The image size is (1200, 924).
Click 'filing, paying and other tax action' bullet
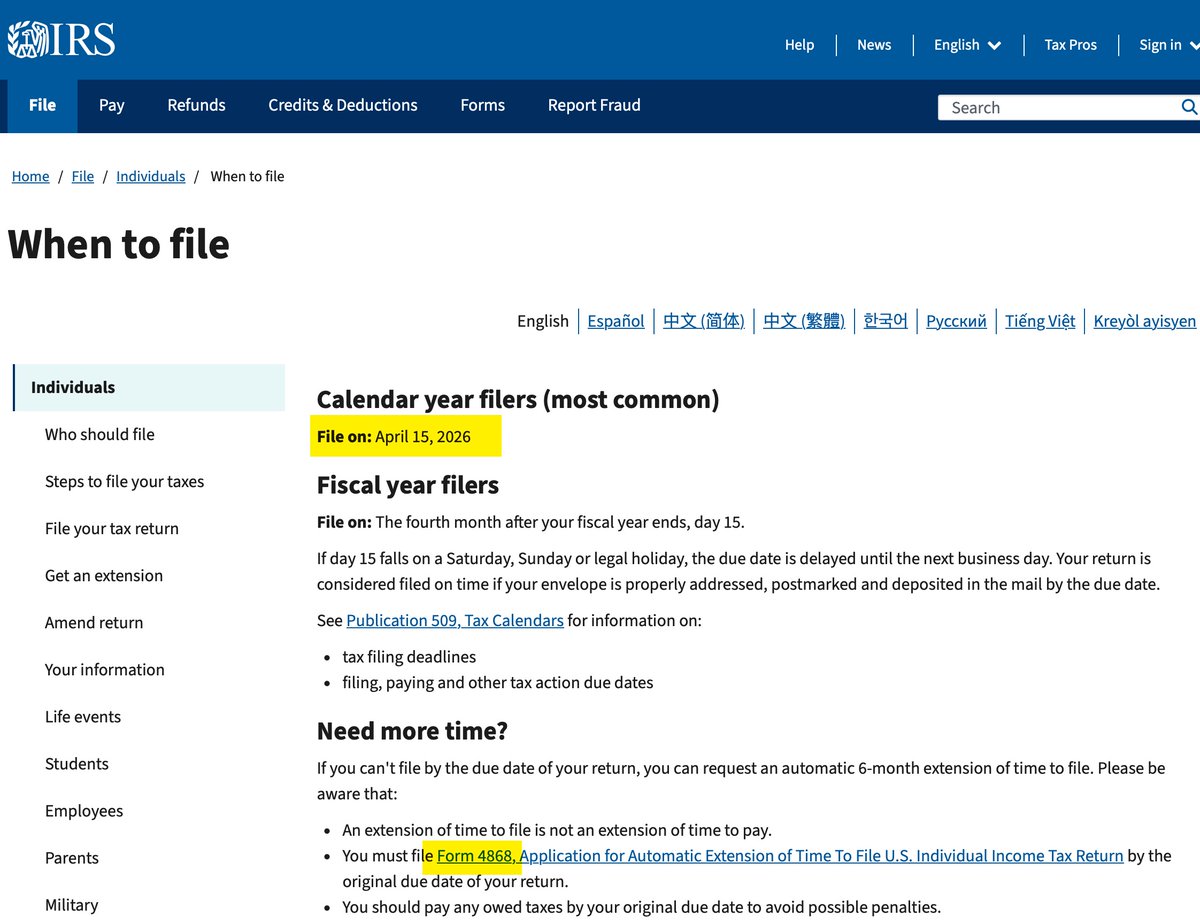(x=498, y=683)
